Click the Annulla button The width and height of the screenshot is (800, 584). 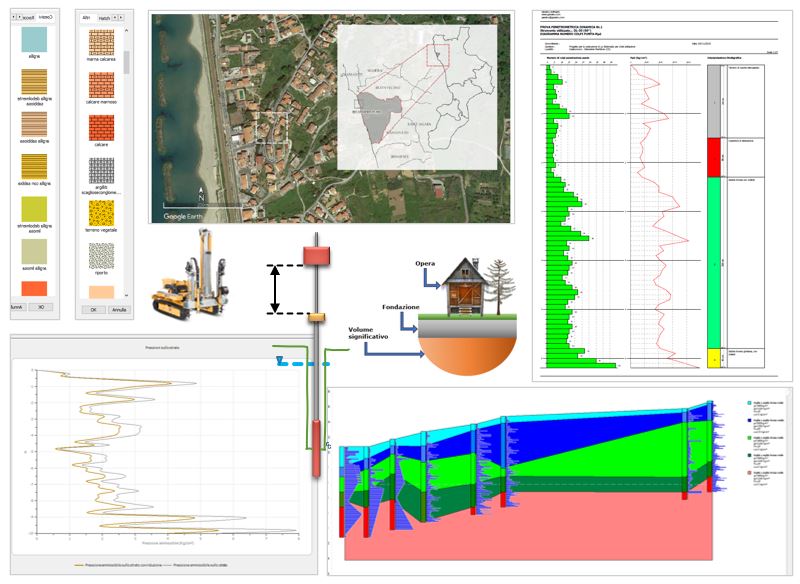118,310
